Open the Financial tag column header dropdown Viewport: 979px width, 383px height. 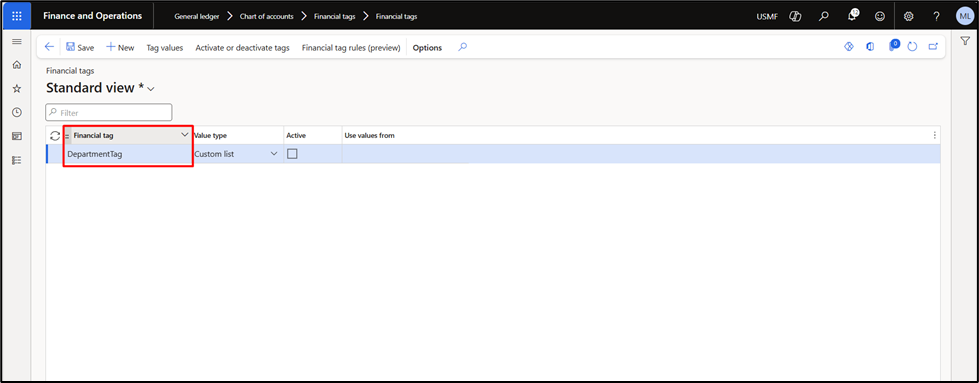coord(185,134)
